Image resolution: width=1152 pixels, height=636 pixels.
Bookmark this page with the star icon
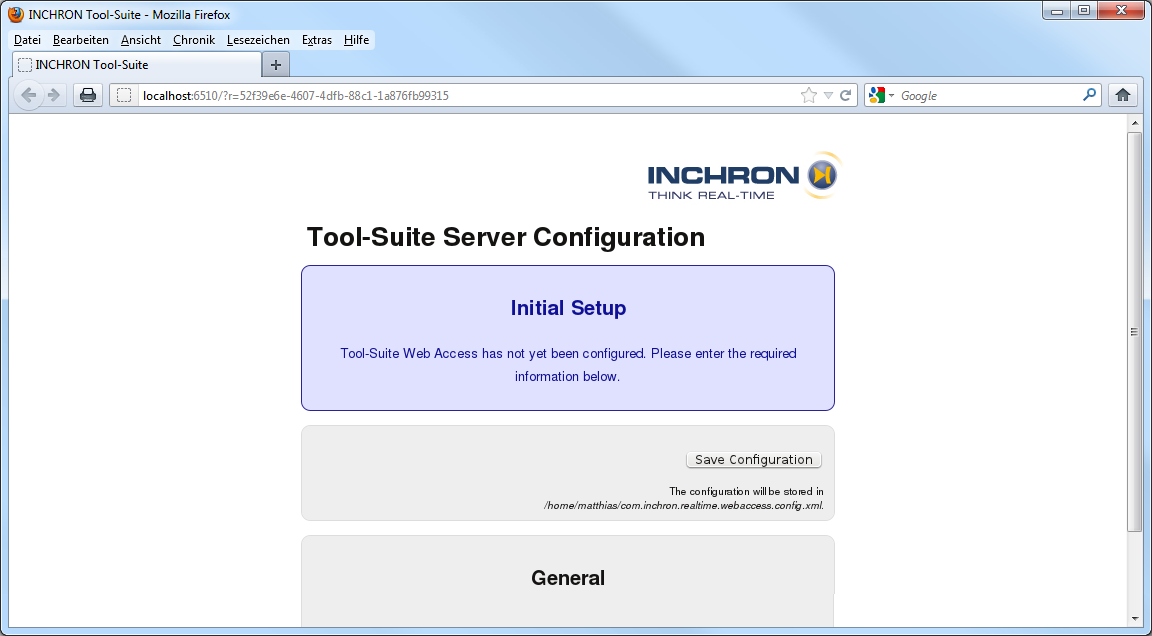click(x=808, y=95)
